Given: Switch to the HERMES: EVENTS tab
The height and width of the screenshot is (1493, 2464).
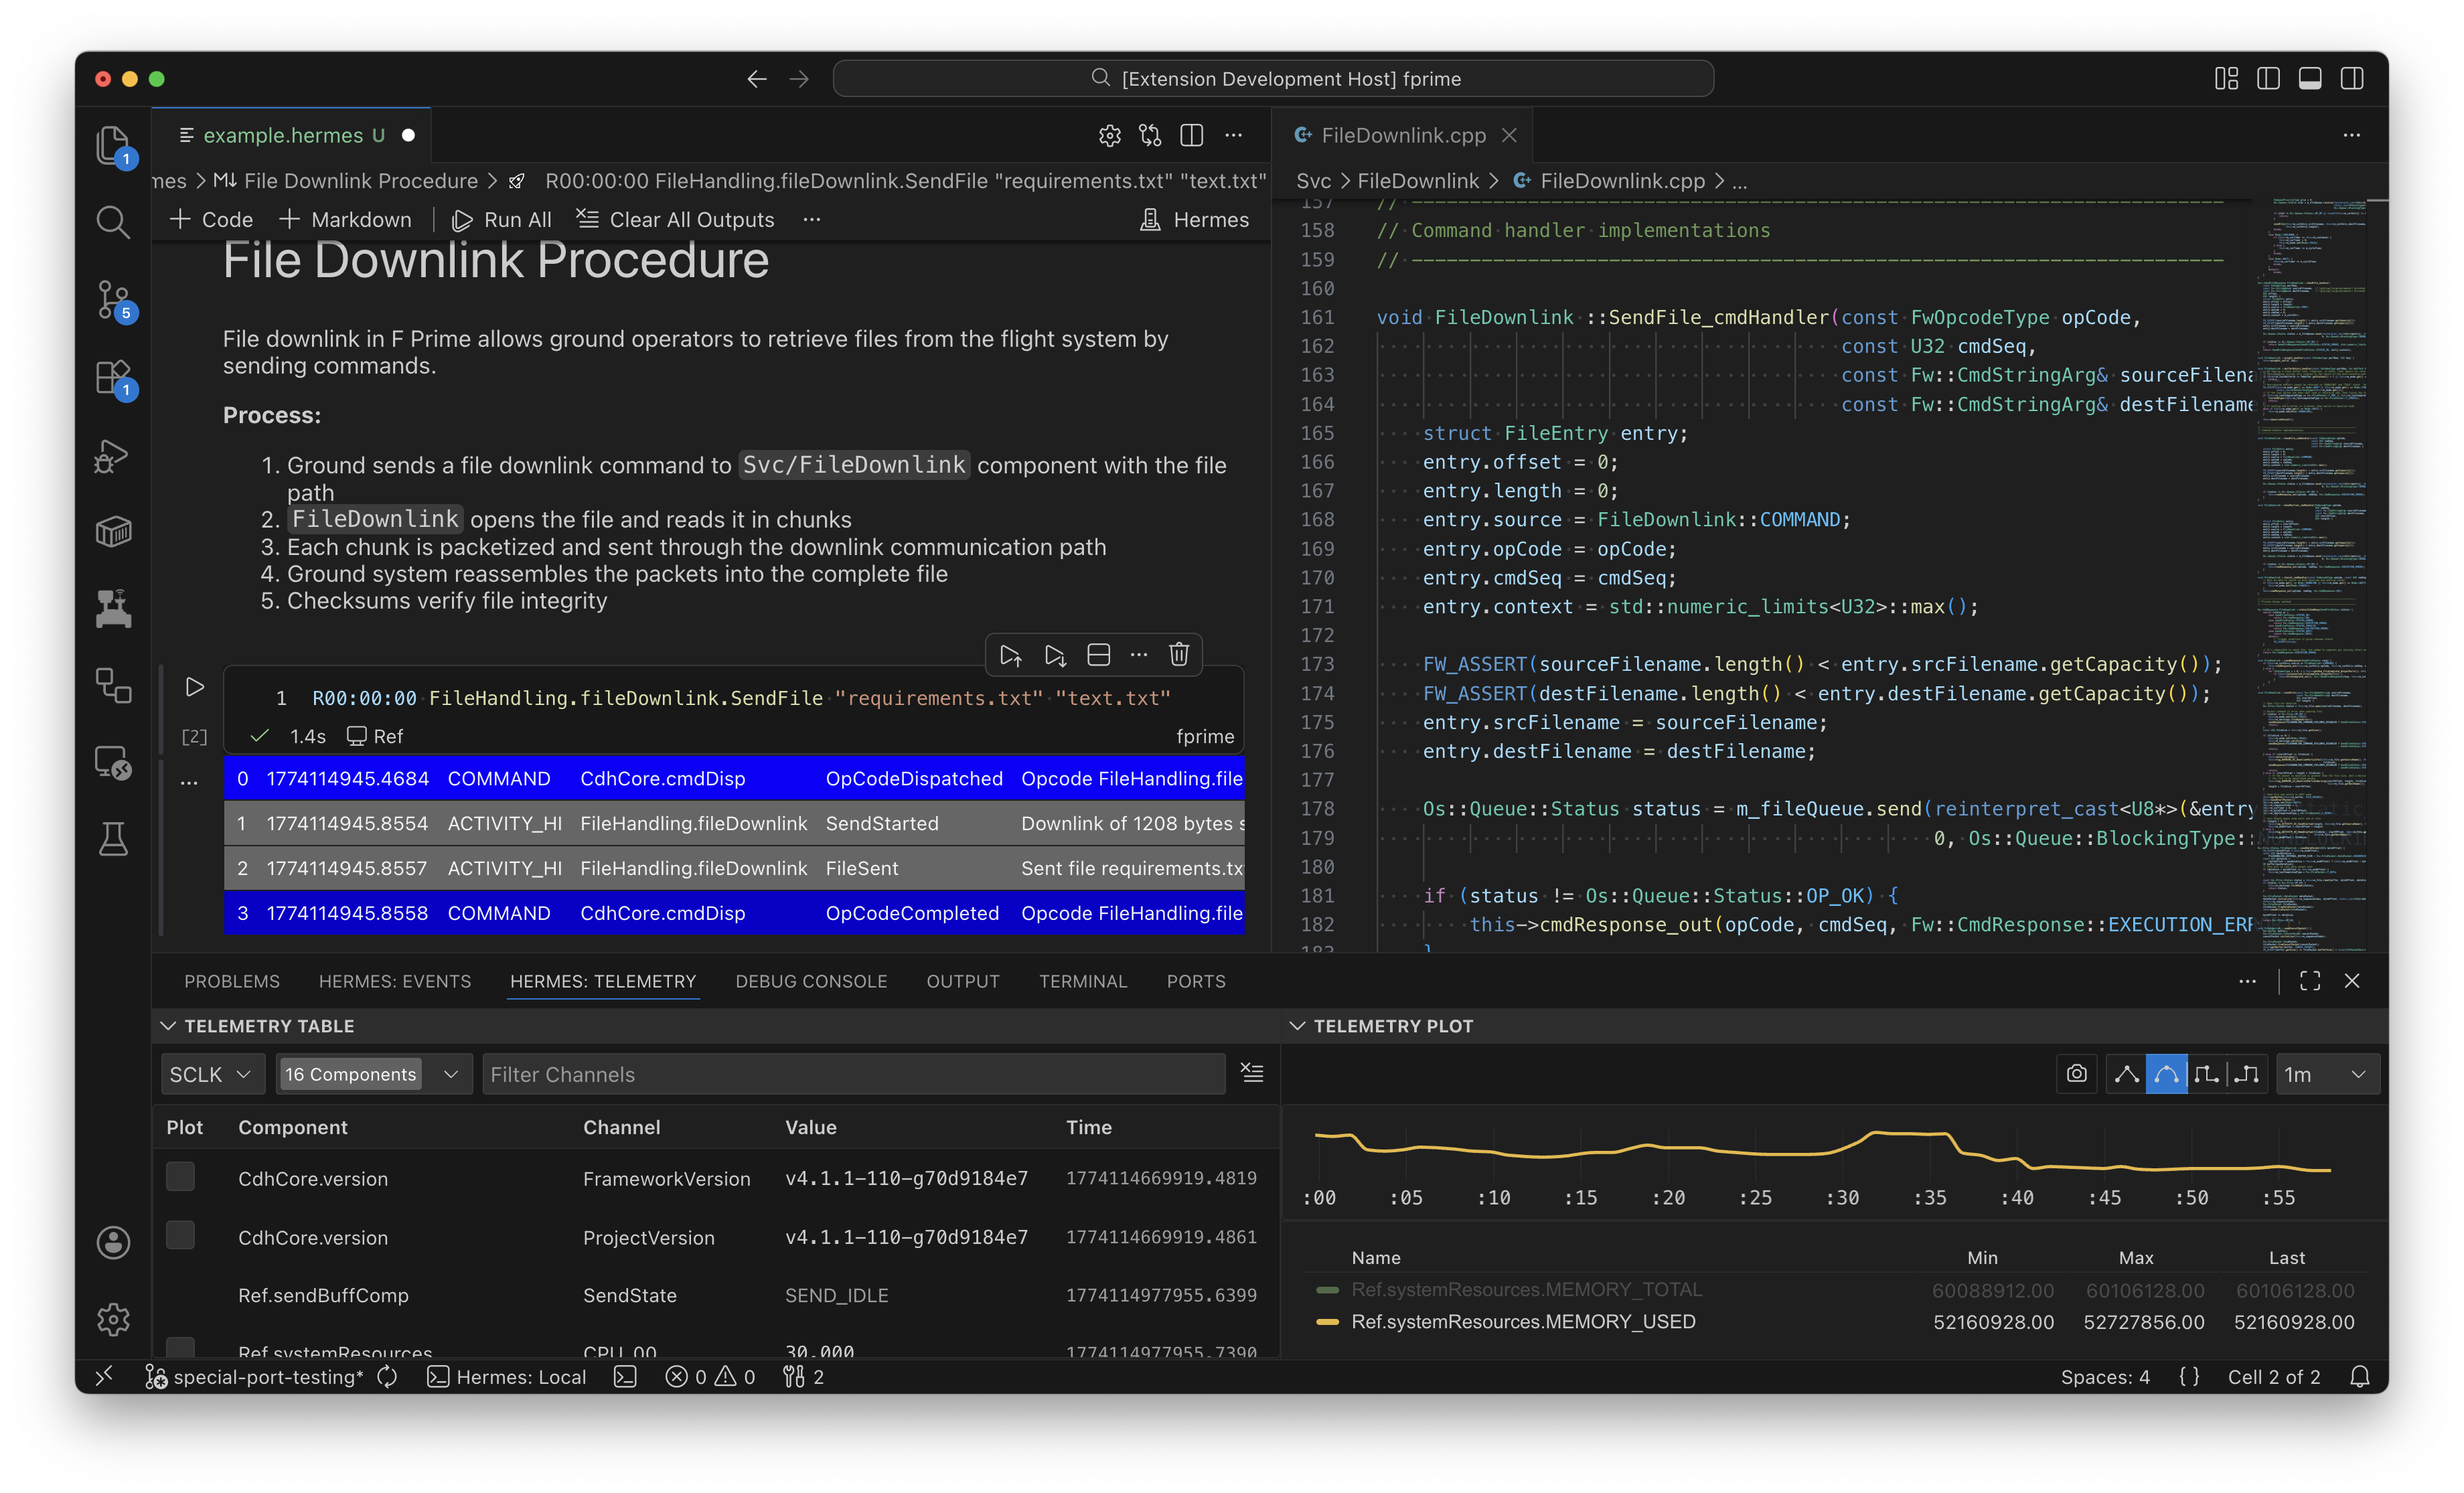Looking at the screenshot, I should click(x=395, y=981).
